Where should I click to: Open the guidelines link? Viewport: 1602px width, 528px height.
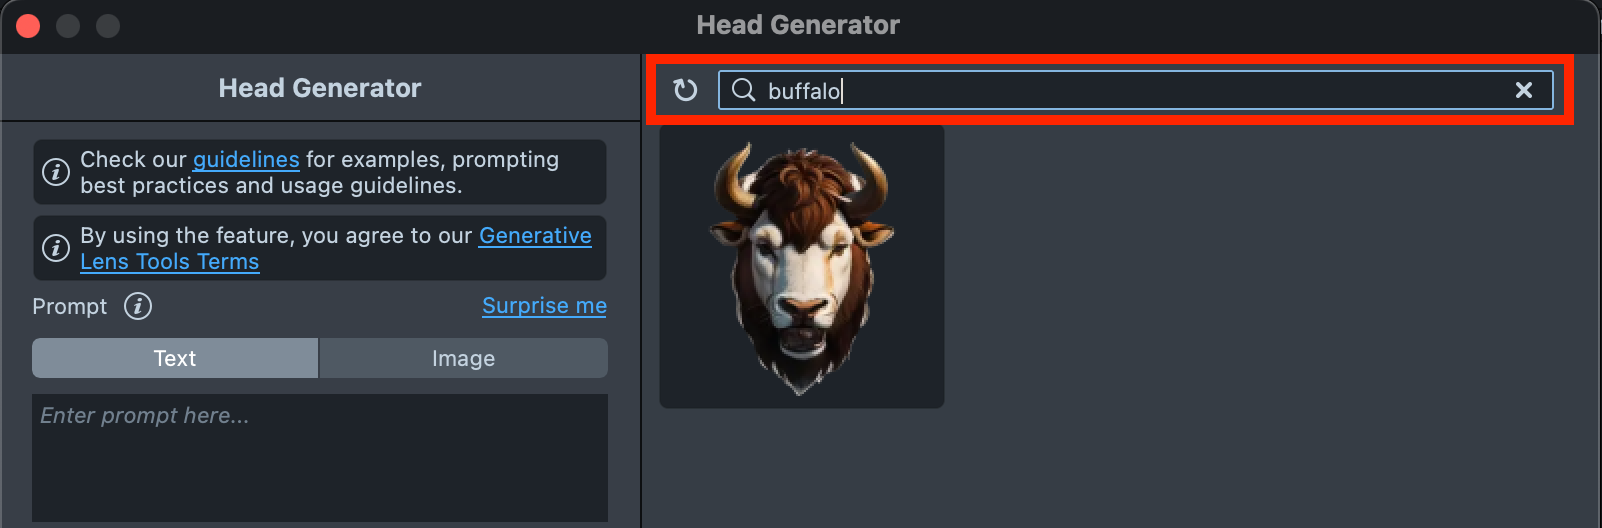(x=246, y=159)
